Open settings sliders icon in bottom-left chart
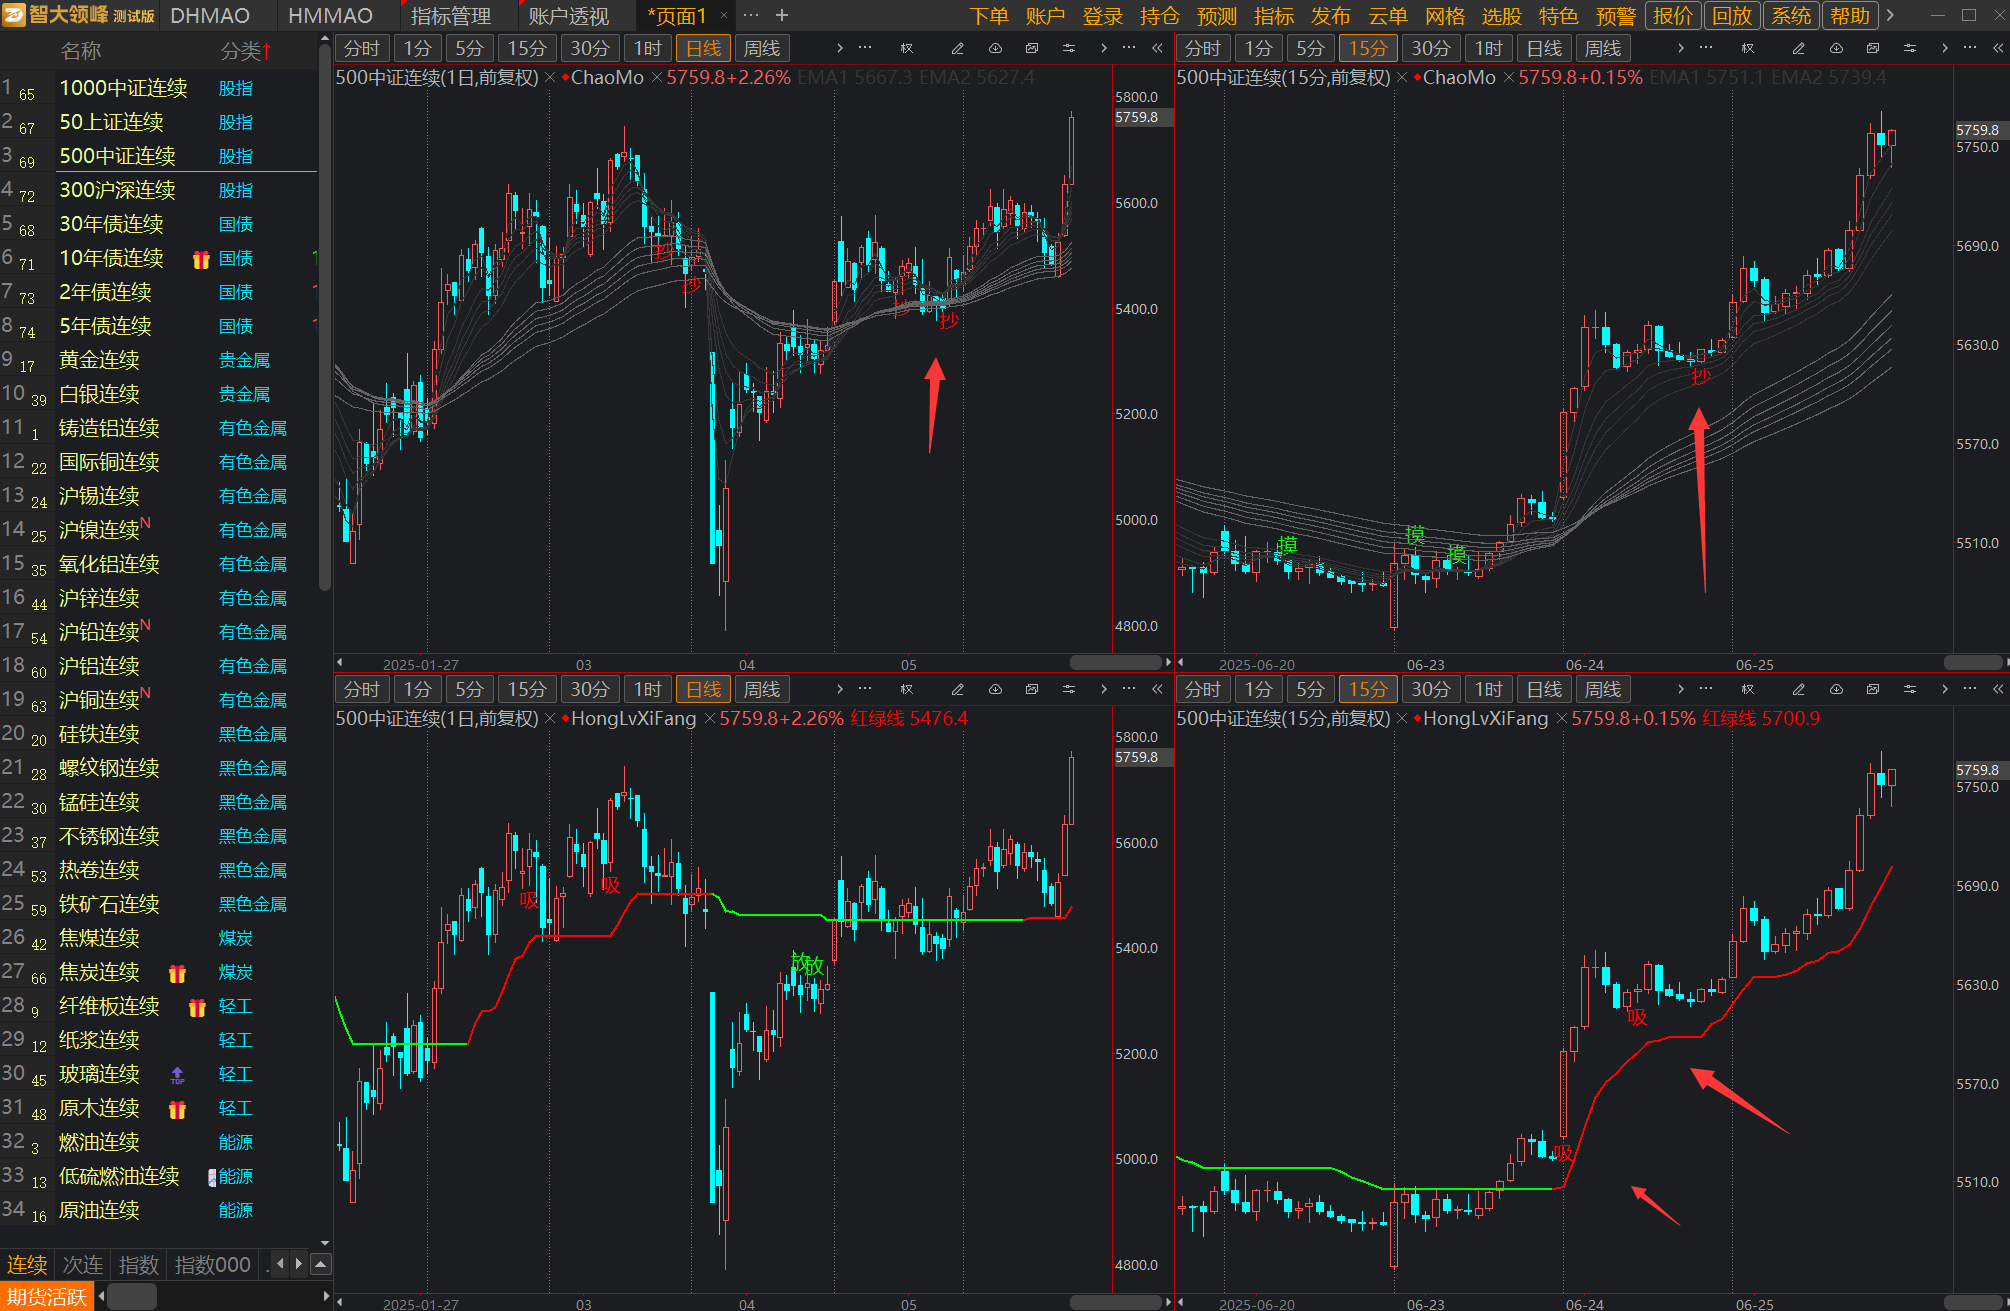 tap(1069, 689)
